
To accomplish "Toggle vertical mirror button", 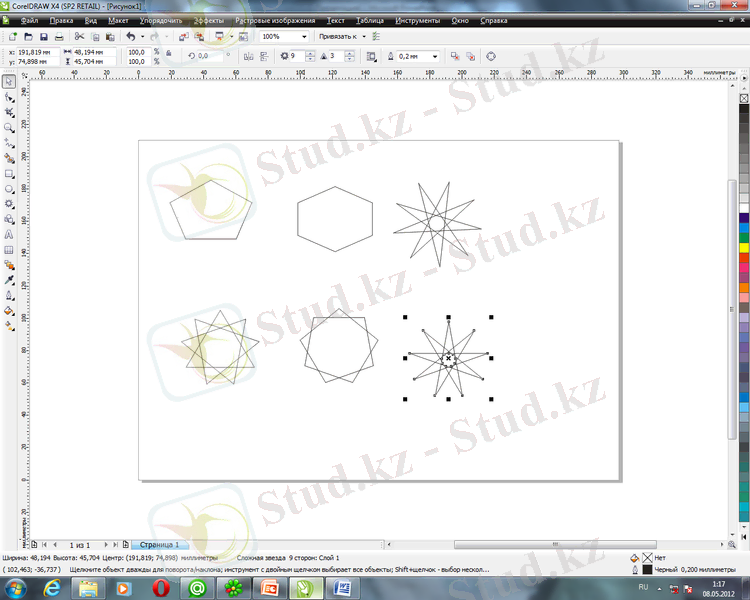I will coord(264,56).
